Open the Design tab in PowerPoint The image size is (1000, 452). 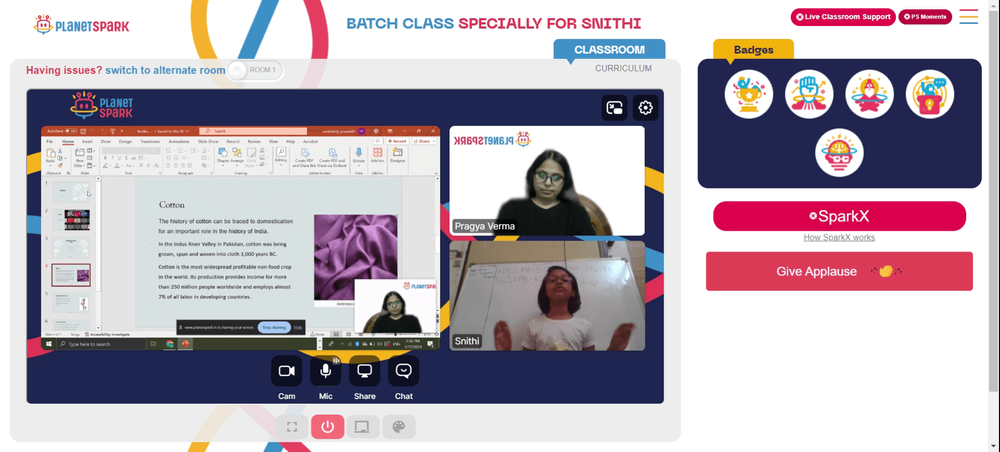tap(125, 142)
